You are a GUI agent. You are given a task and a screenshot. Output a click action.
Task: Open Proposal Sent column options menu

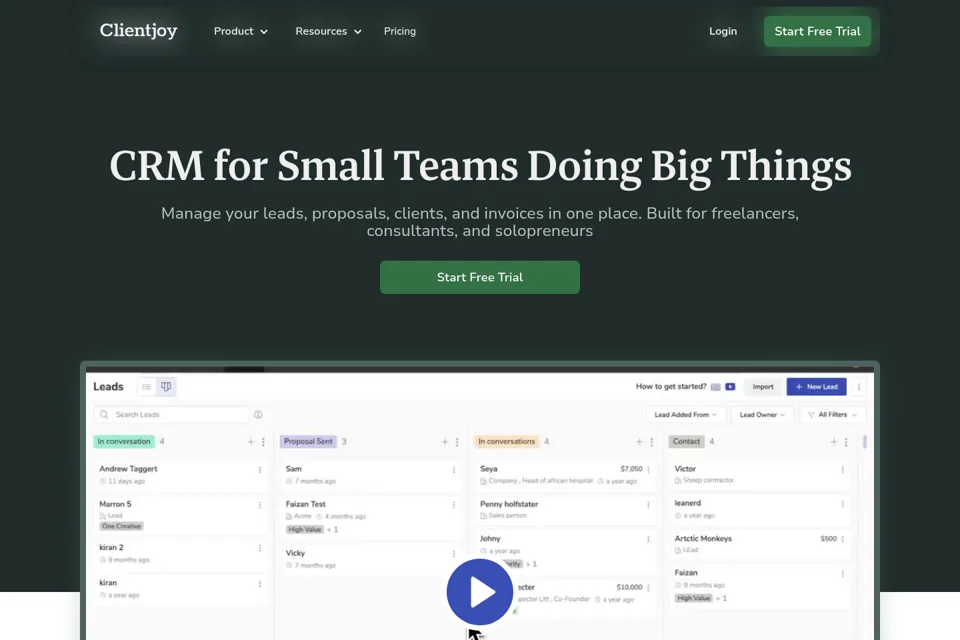tap(457, 442)
